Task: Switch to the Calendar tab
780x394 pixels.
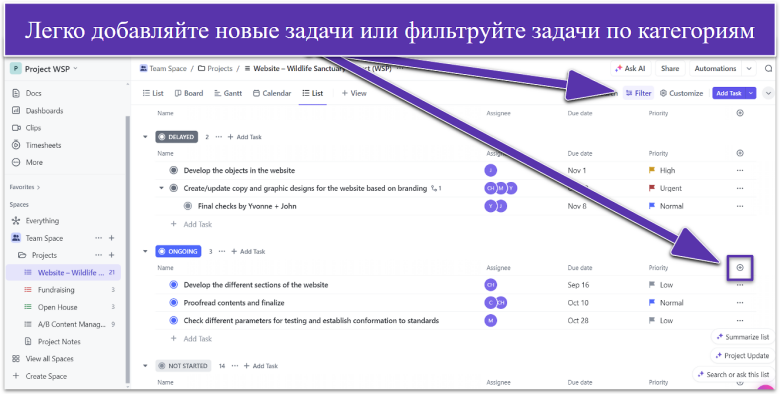Action: 272,93
